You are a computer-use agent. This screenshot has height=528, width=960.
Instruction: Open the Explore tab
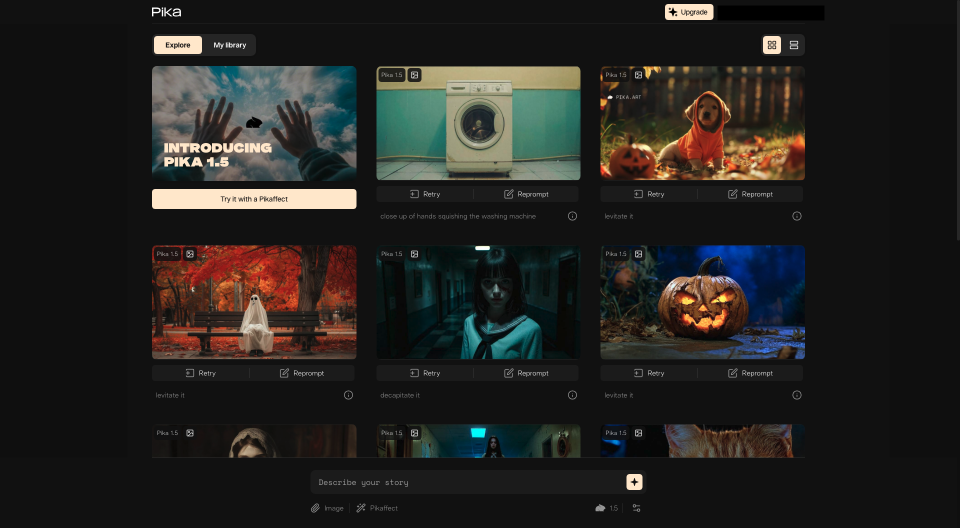pos(178,45)
